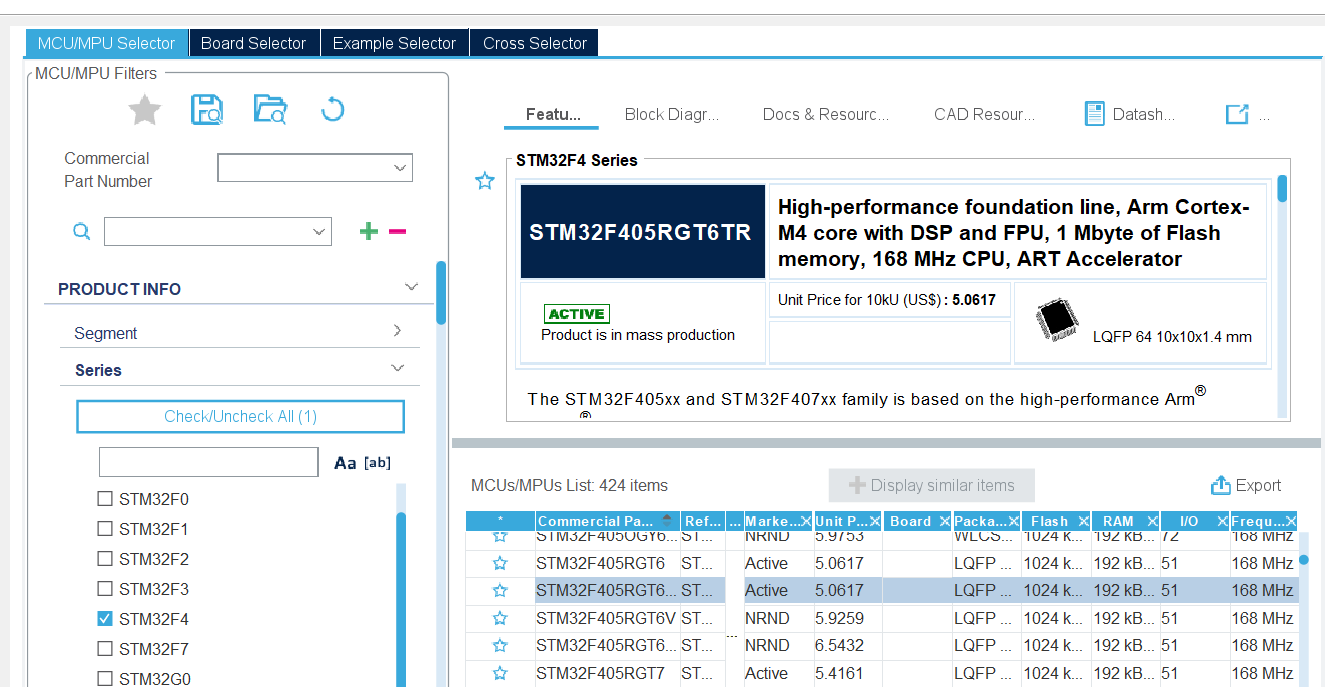Click the LQFP 64 package chip image
Screen dimensions: 1325x687
click(x=1057, y=319)
